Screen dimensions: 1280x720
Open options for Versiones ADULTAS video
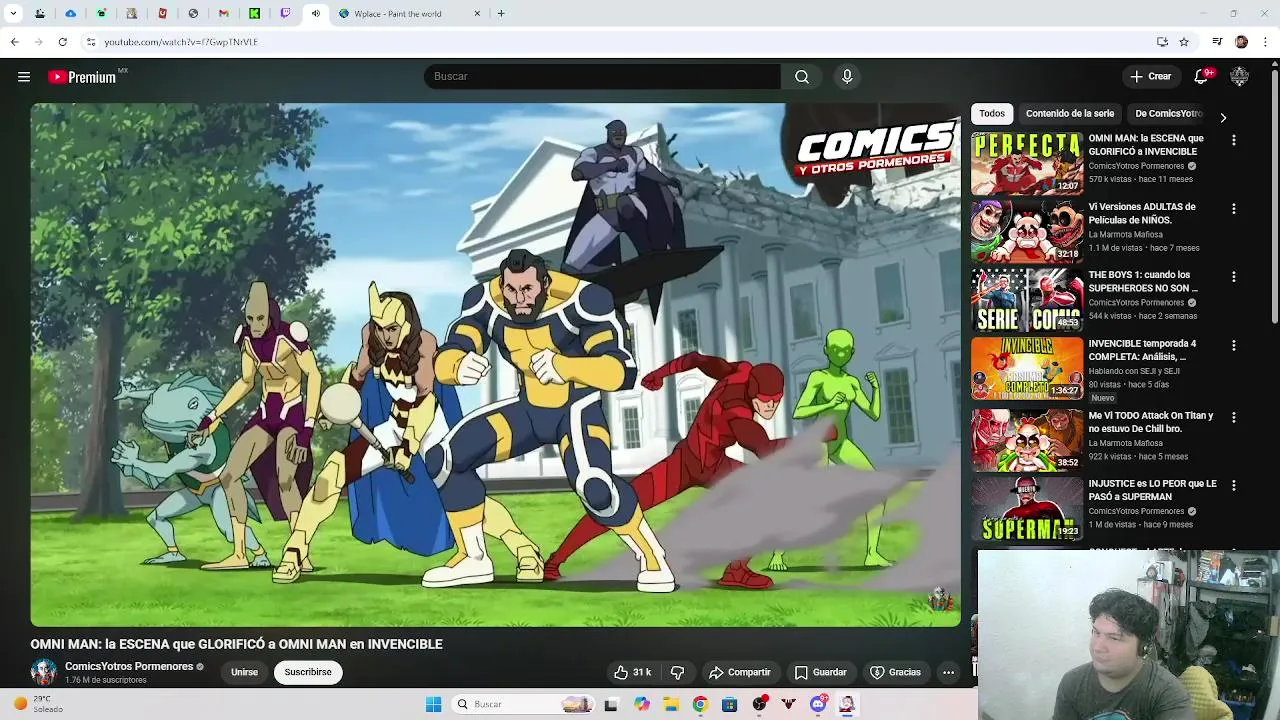tap(1234, 209)
